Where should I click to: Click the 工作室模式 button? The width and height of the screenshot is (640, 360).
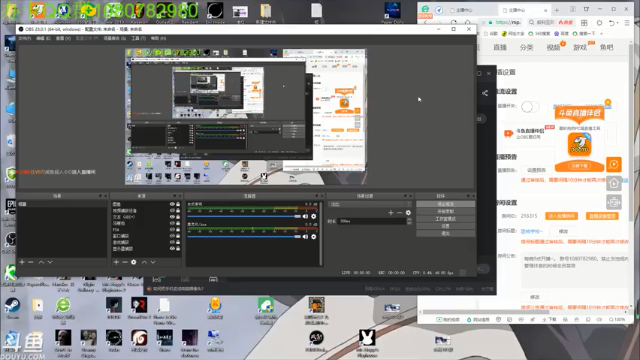446,219
